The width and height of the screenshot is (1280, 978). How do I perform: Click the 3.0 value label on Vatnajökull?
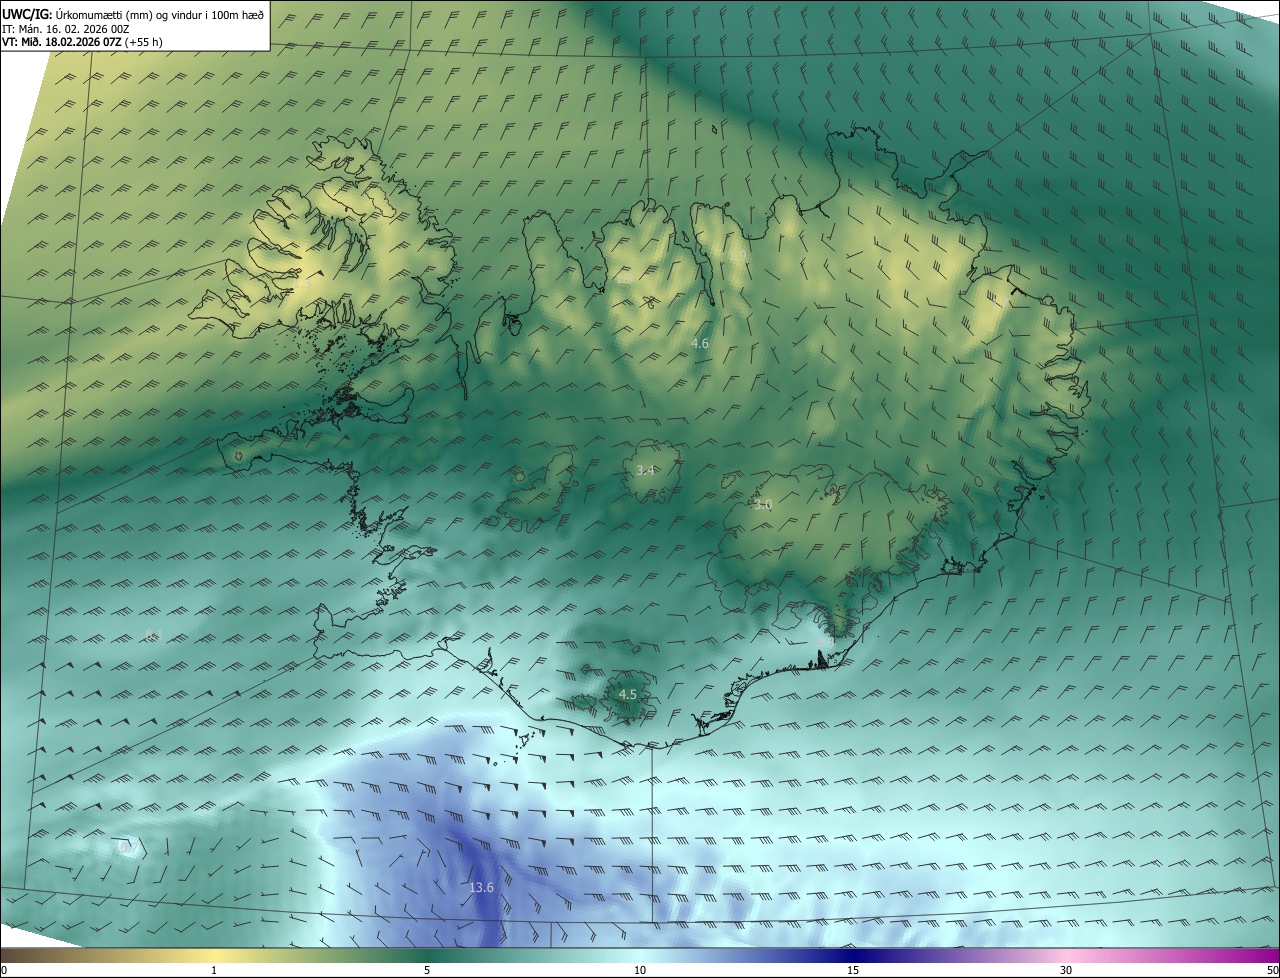(763, 505)
